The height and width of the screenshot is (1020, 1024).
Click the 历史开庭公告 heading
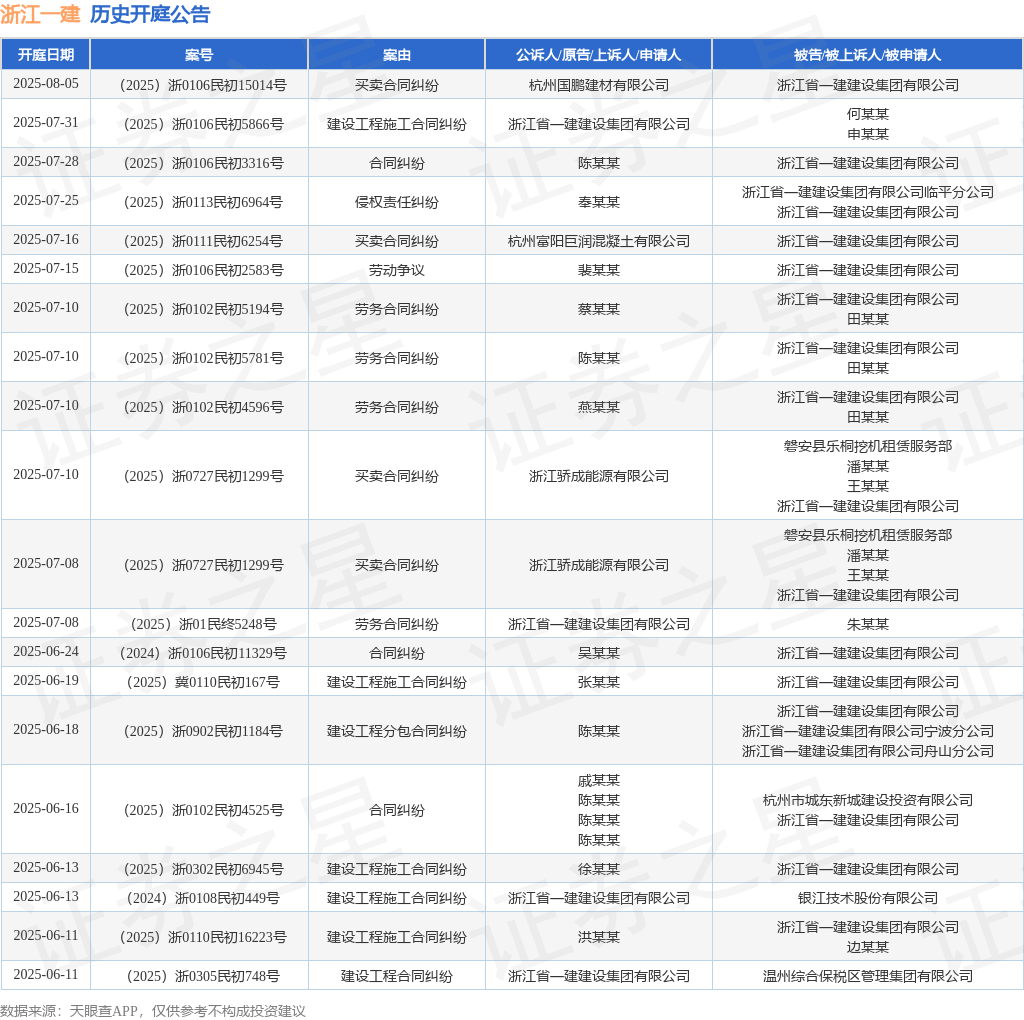[x=150, y=14]
